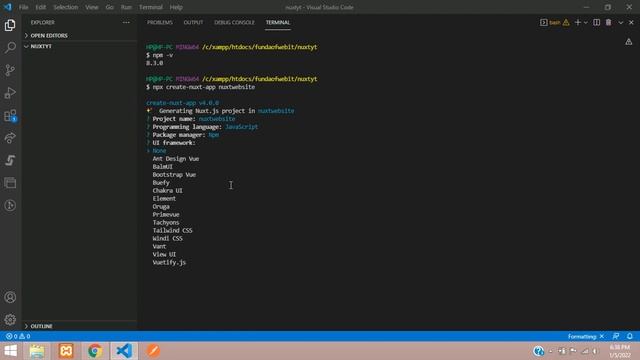Click the highlighted 'None' option
This screenshot has width=640, height=360.
pyautogui.click(x=159, y=151)
